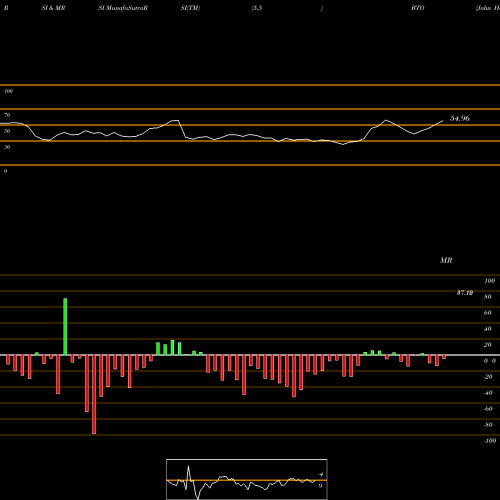500x500 pixels.
Task: Click the 'SI MunafaSutraR' header text
Action: point(123,8)
